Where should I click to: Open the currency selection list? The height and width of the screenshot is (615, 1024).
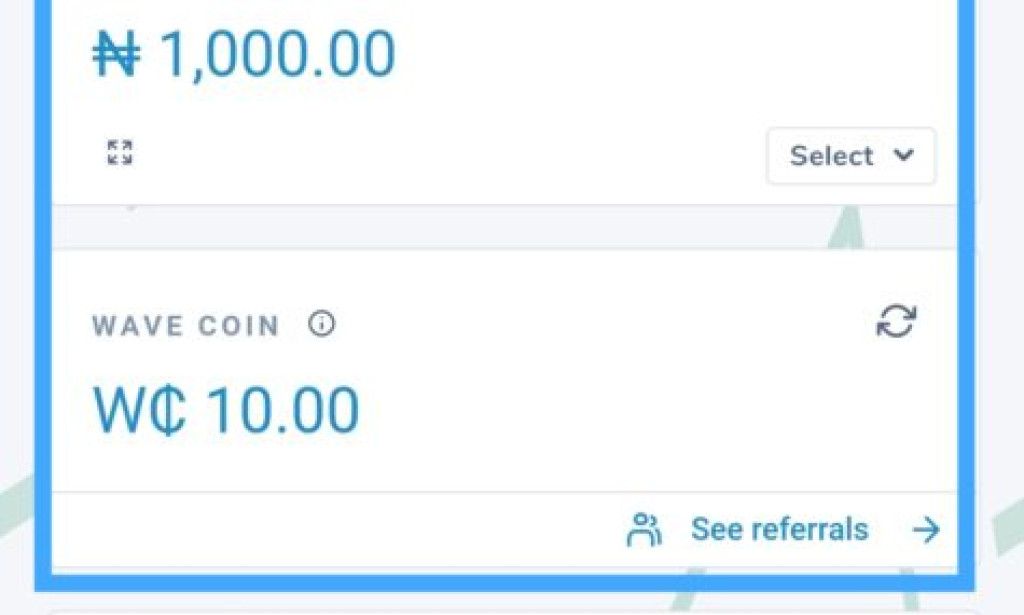click(x=851, y=156)
